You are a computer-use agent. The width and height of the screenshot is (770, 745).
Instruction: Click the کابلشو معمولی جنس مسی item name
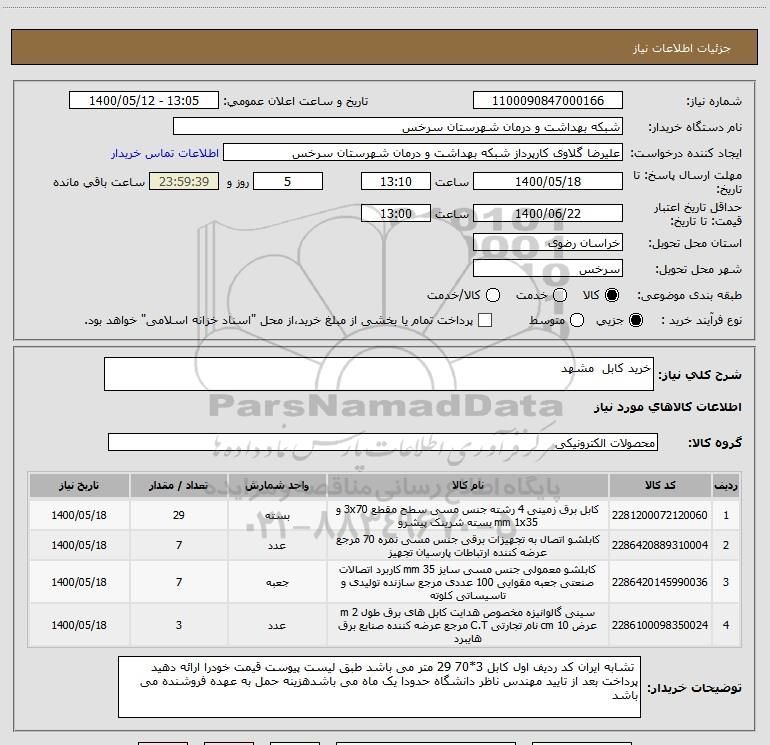[x=468, y=582]
